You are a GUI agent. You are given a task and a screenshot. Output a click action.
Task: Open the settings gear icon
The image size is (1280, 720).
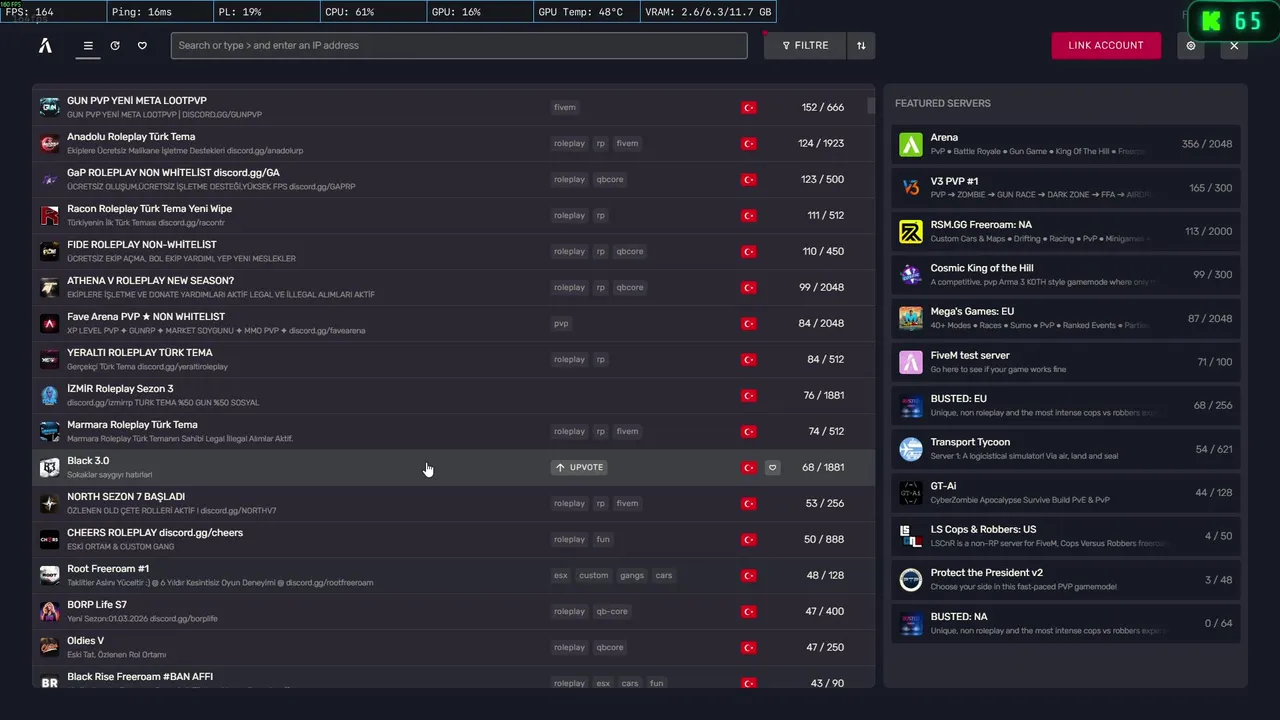[1191, 45]
